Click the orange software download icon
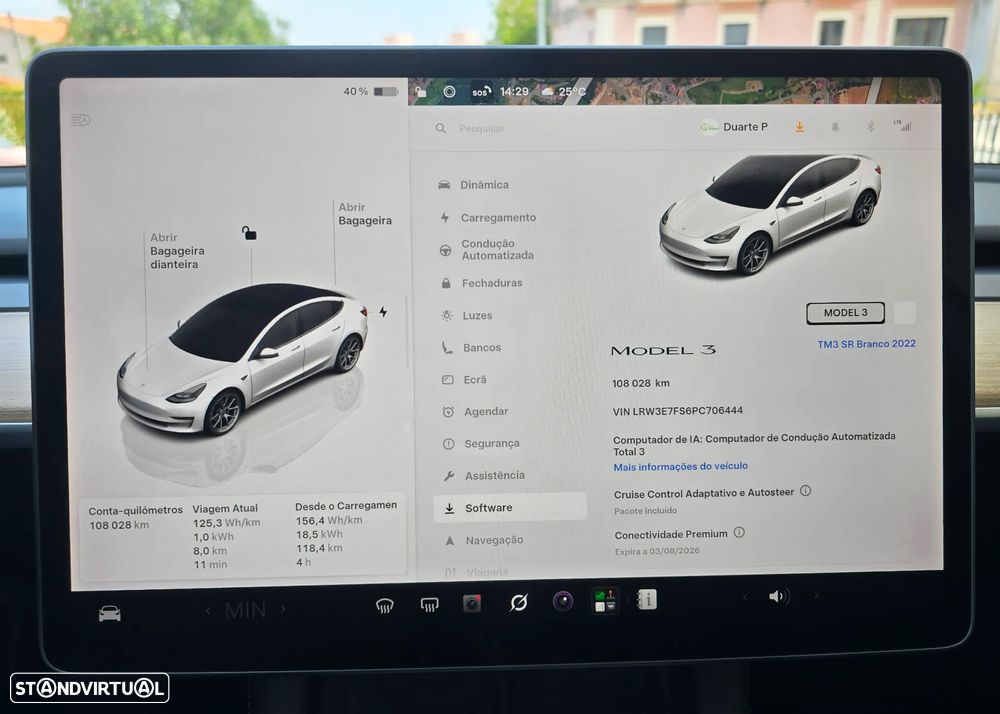The width and height of the screenshot is (1000, 714). [799, 128]
